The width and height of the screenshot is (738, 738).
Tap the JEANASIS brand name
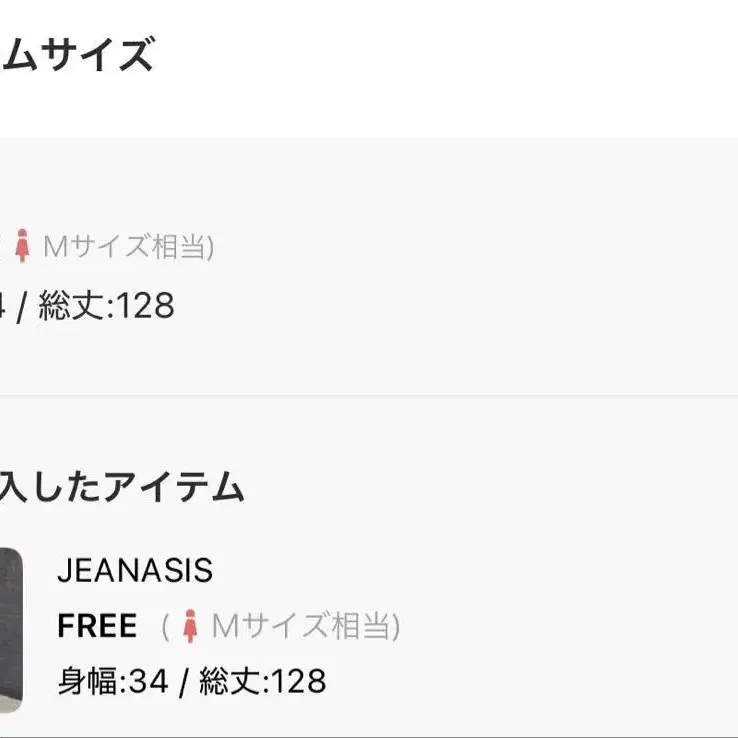(135, 571)
